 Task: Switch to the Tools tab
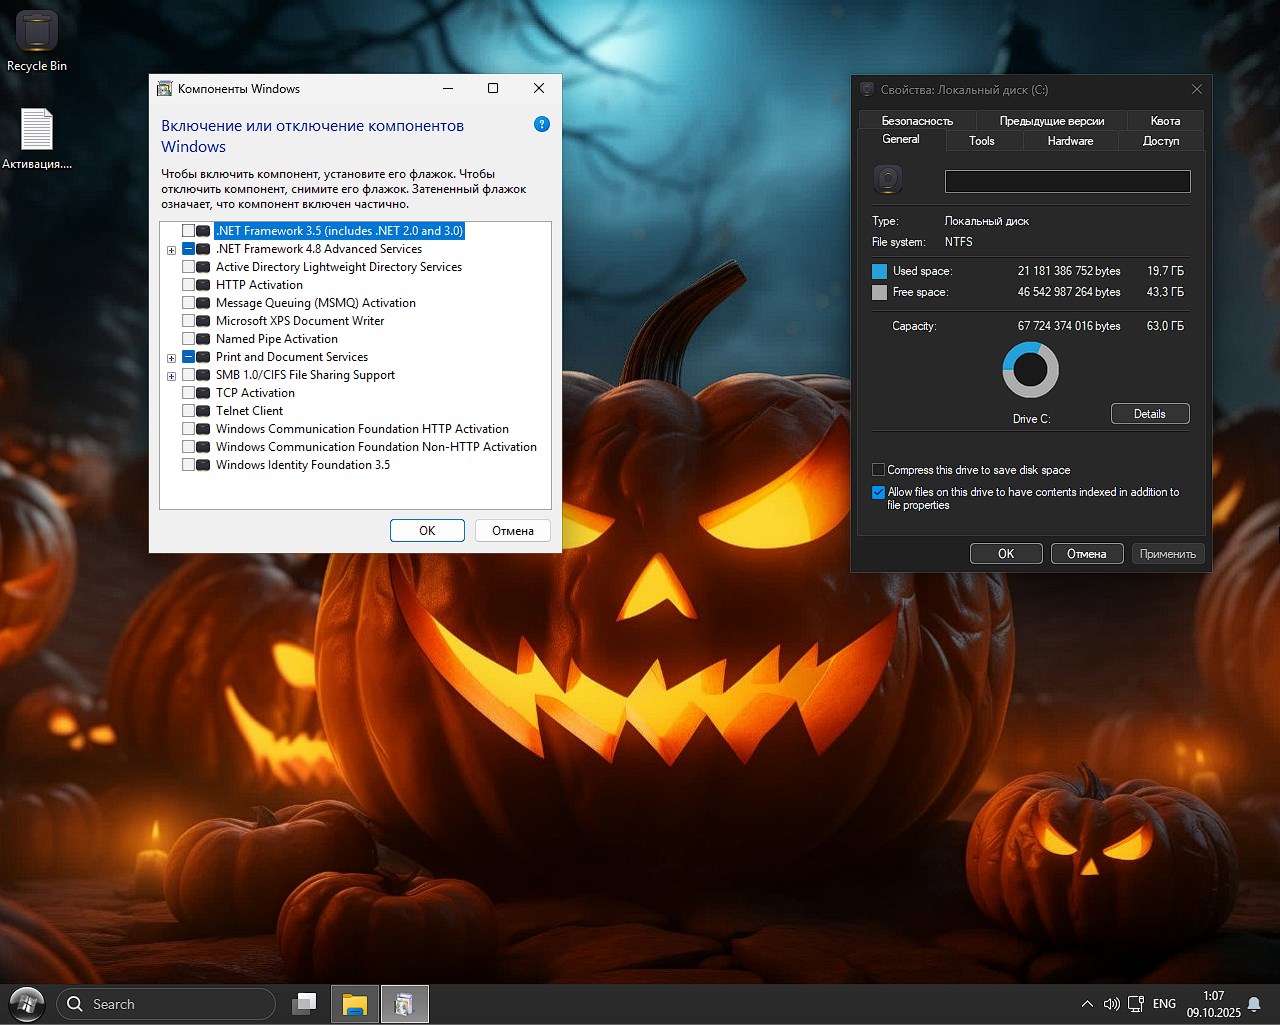[981, 141]
